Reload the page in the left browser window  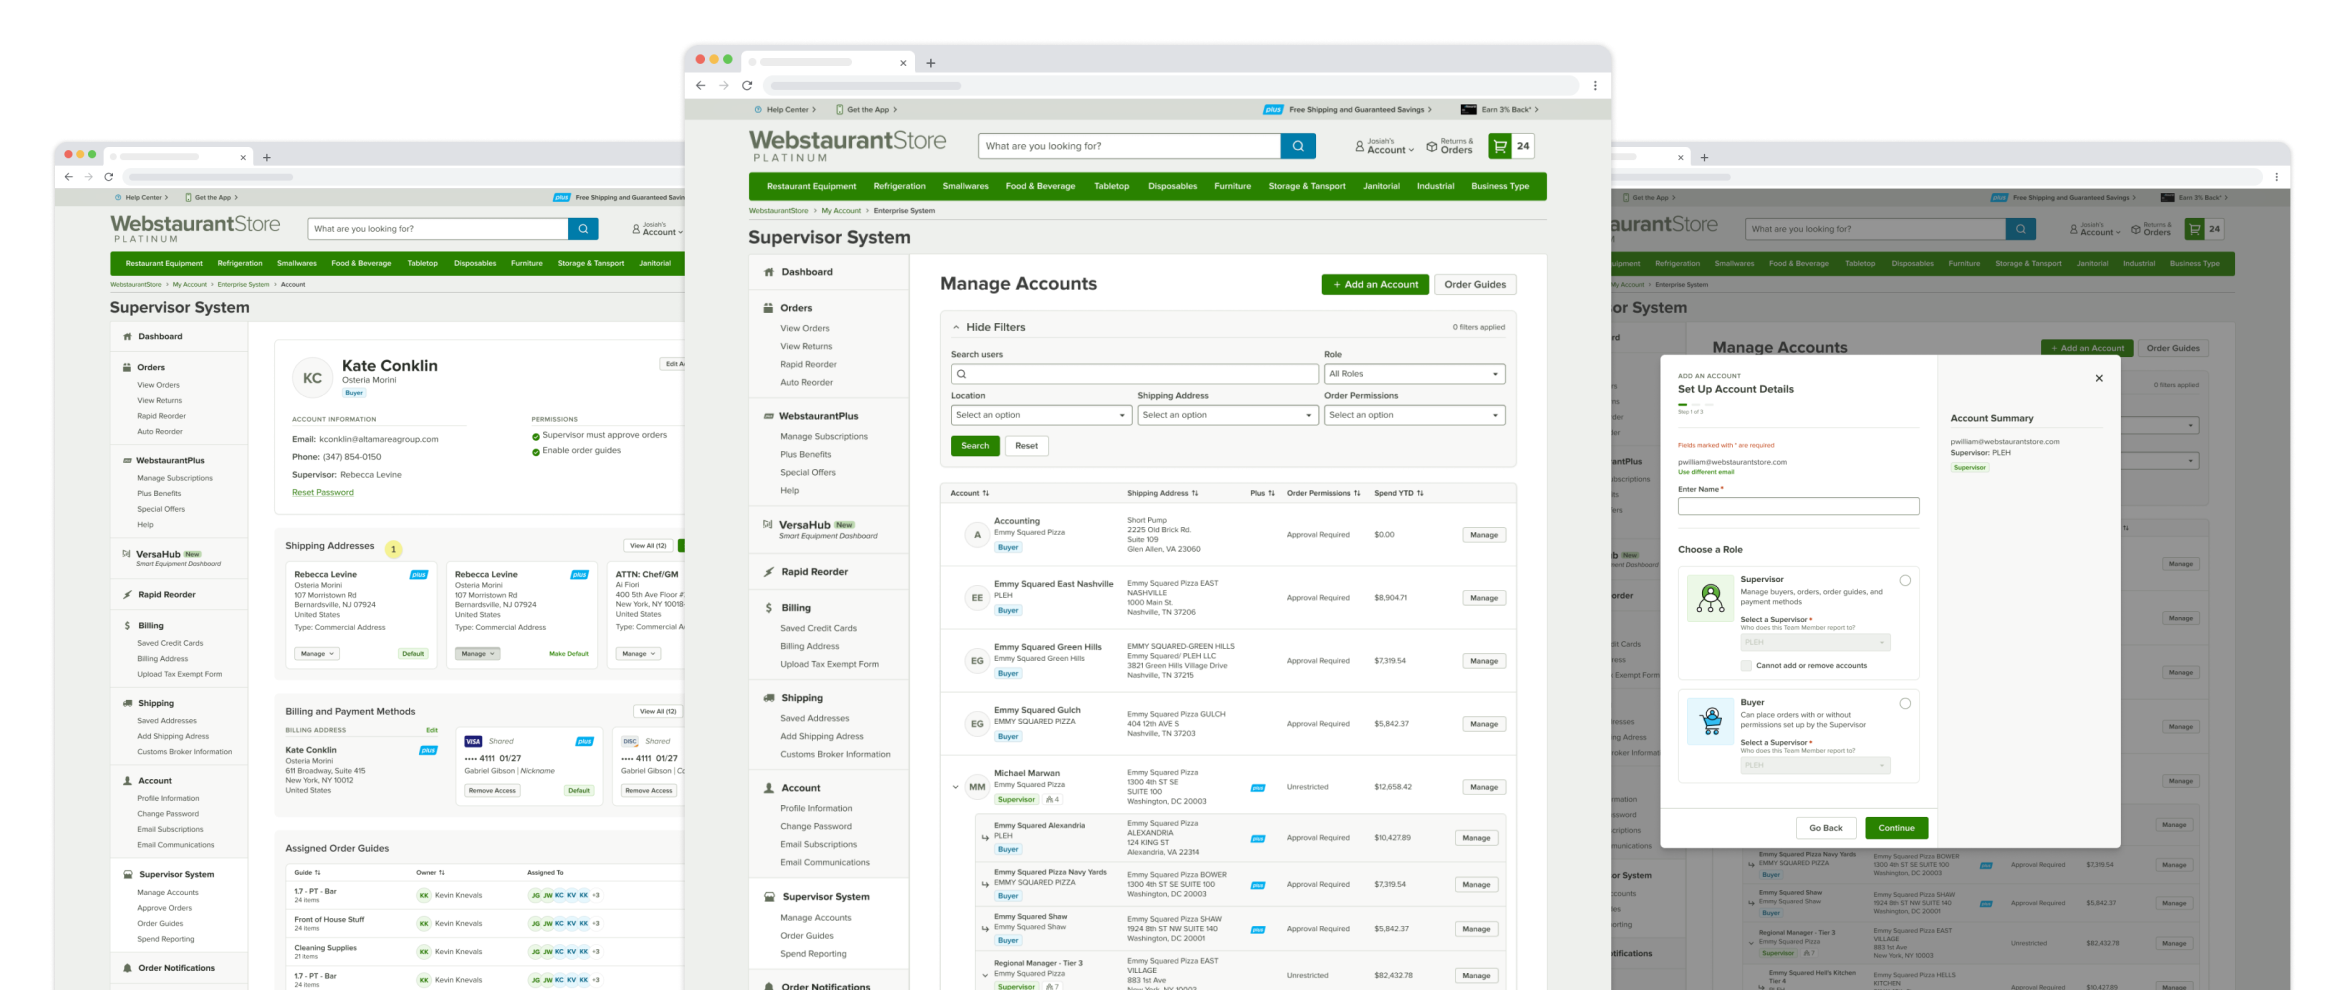pyautogui.click(x=108, y=177)
